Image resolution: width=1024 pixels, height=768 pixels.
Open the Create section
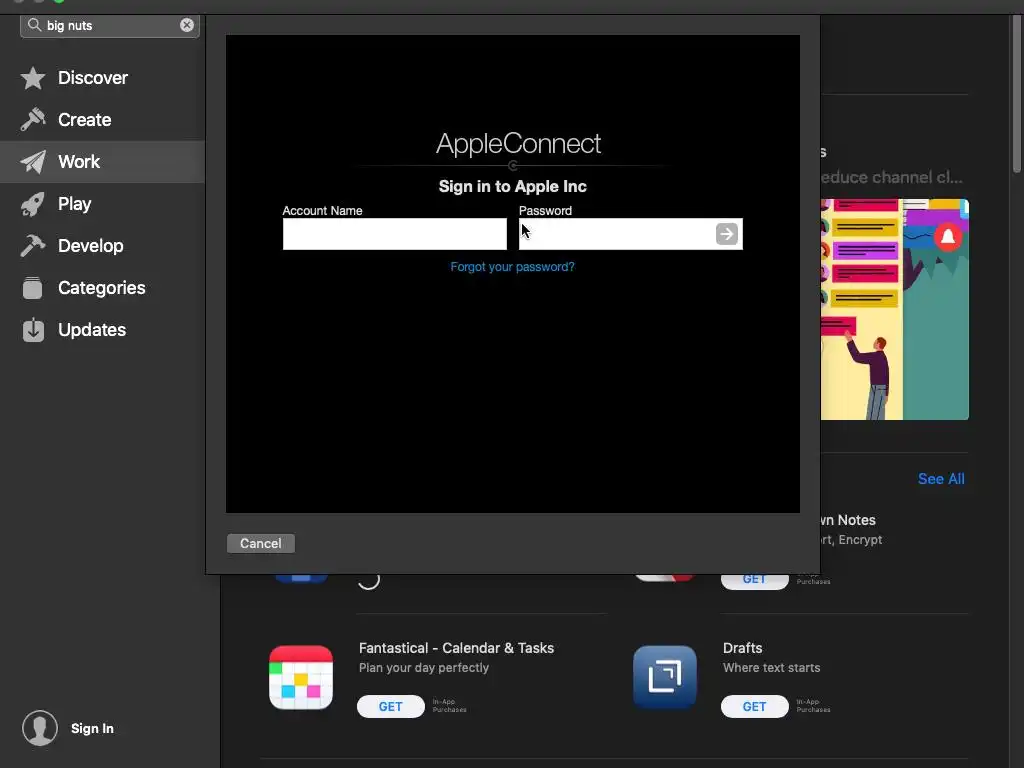84,120
